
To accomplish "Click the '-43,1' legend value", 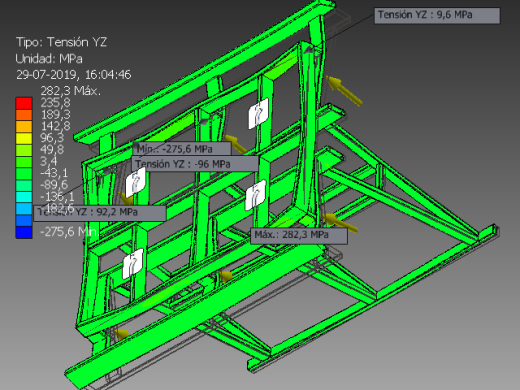I will [x=54, y=173].
